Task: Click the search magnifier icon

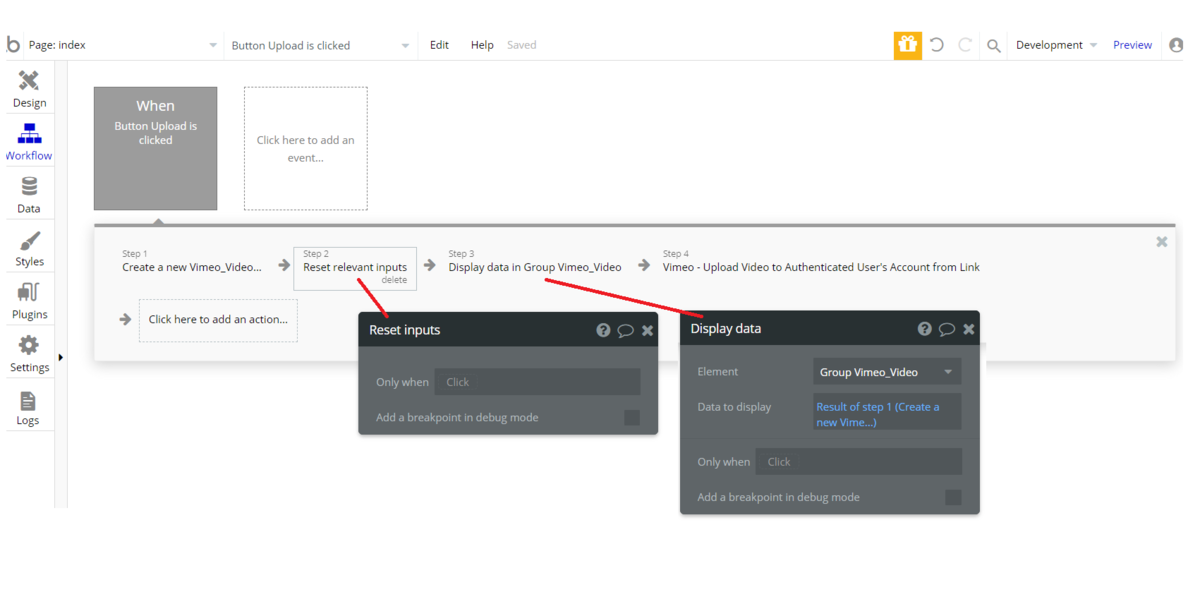Action: 994,45
